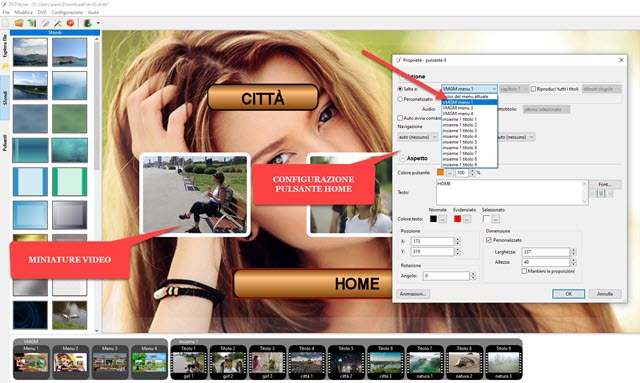Viewport: 640px width, 383px height.
Task: Click the park bench video miniature on the canvas
Action: click(195, 194)
